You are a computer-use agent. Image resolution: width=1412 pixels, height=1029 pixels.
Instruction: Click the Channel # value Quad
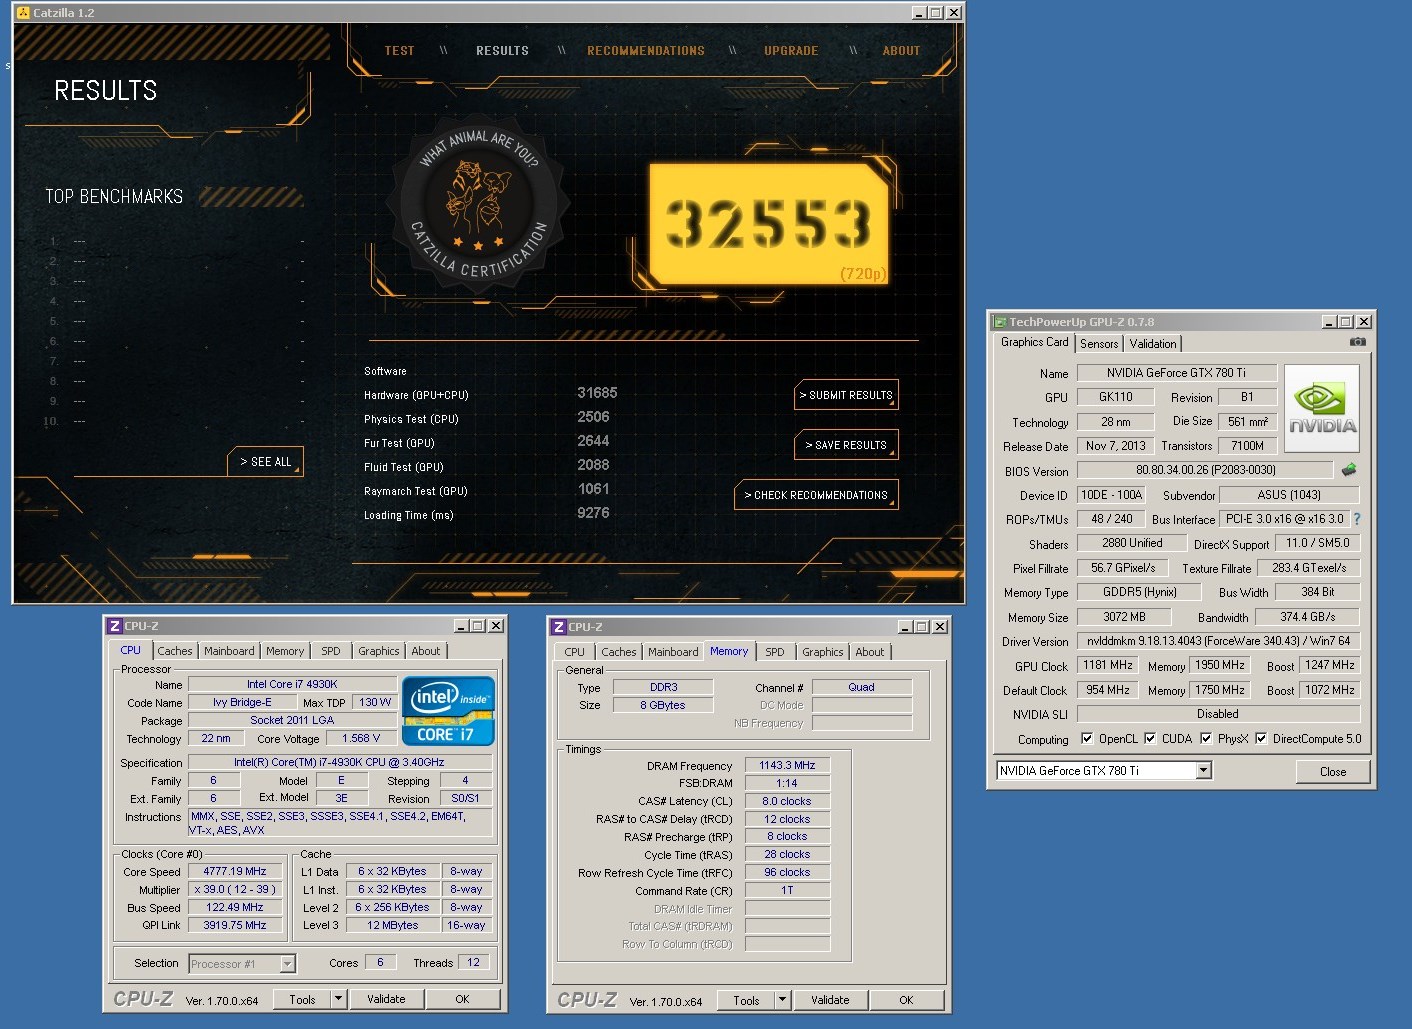[861, 687]
